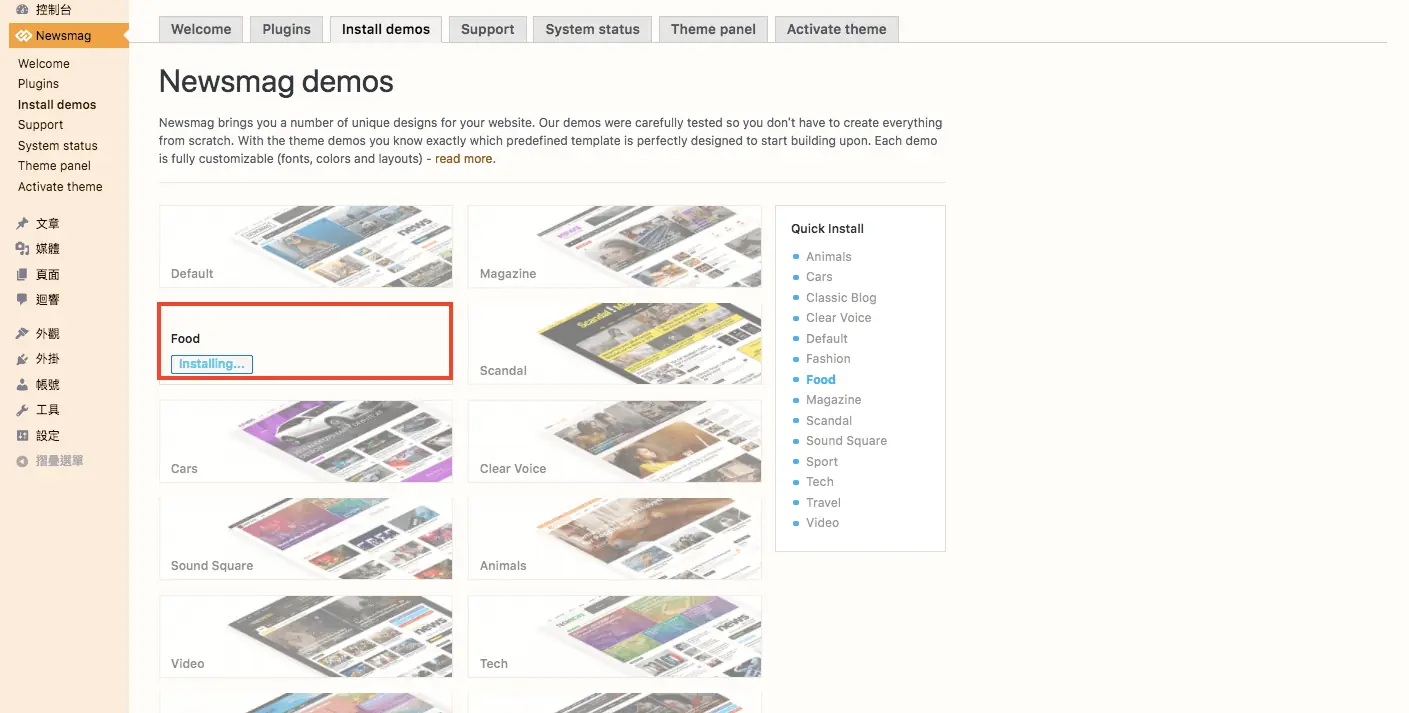
Task: Select the Video demo thumbnail
Action: pyautogui.click(x=306, y=636)
